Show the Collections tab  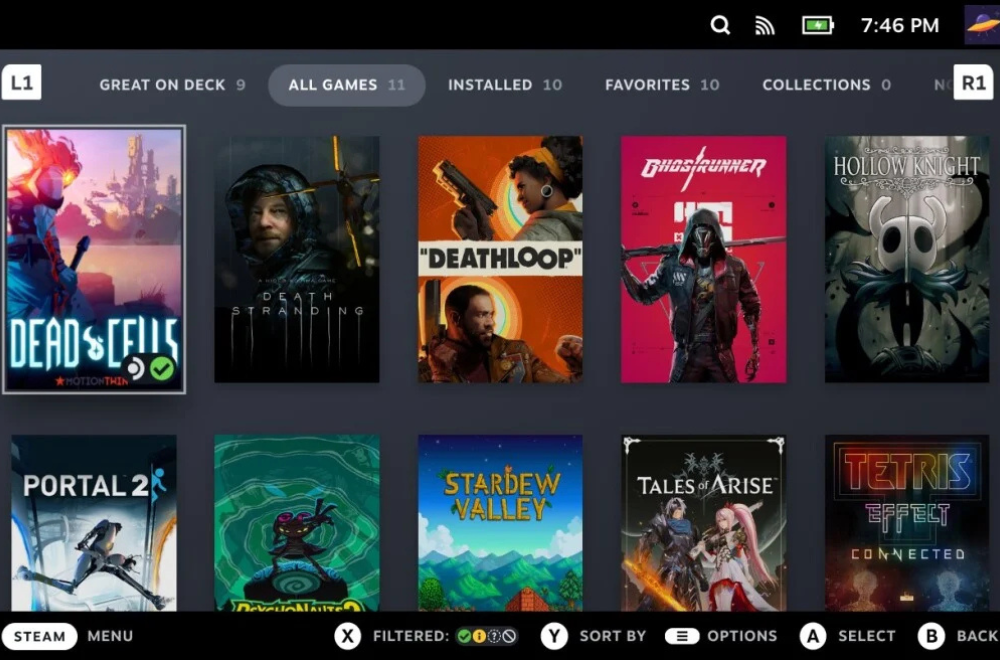(x=827, y=85)
